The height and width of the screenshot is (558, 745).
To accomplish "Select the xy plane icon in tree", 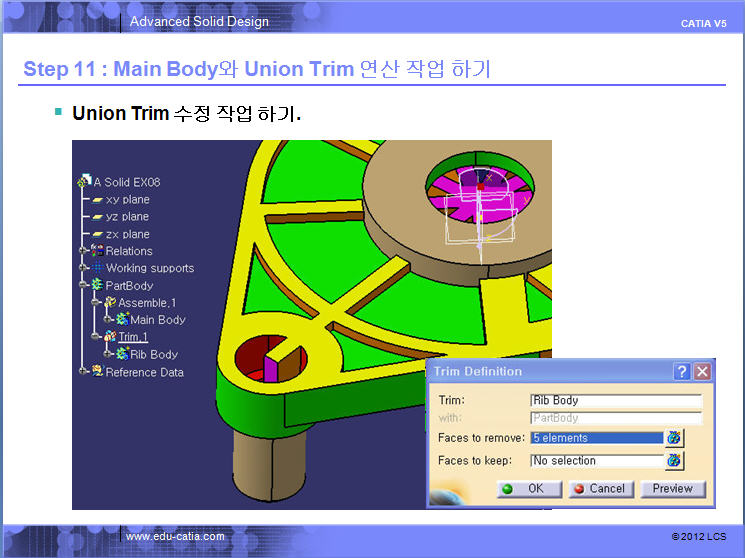I will (97, 200).
